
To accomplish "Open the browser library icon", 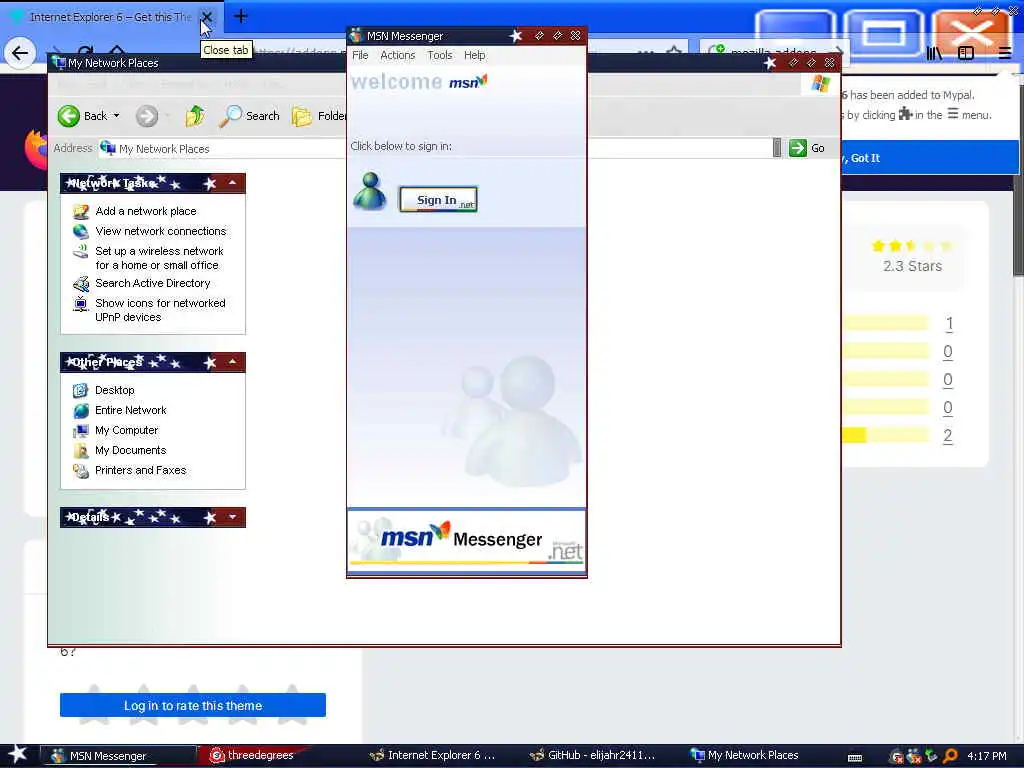I will pyautogui.click(x=934, y=54).
